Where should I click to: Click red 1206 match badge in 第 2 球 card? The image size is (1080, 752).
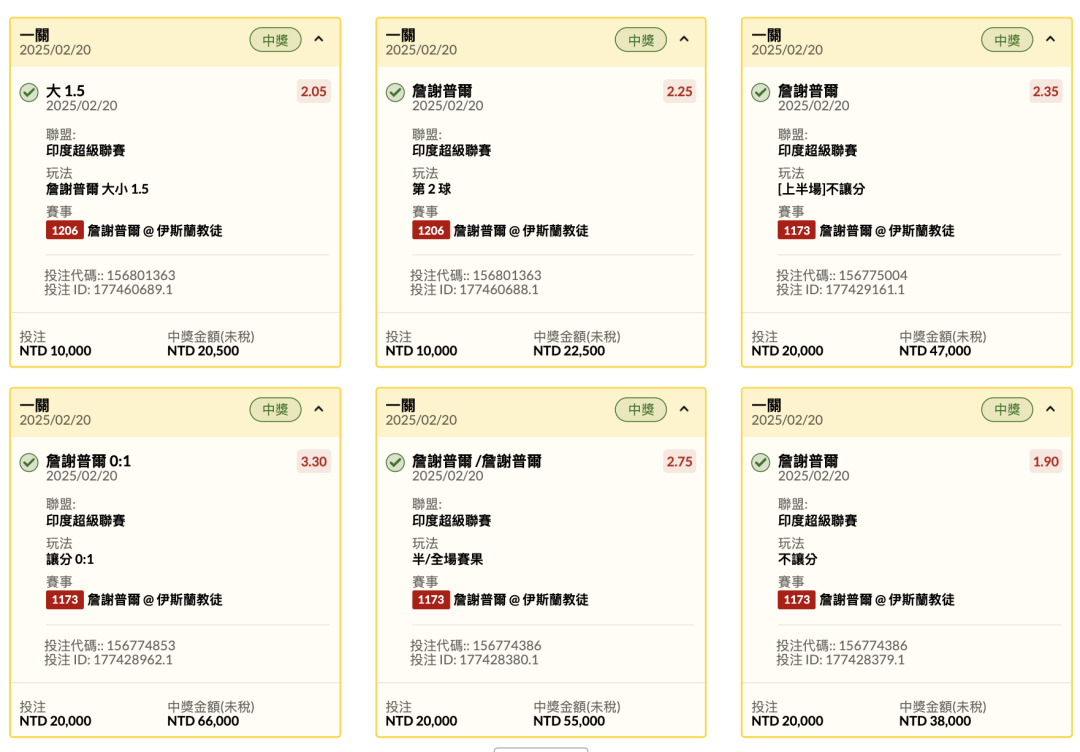[x=430, y=230]
